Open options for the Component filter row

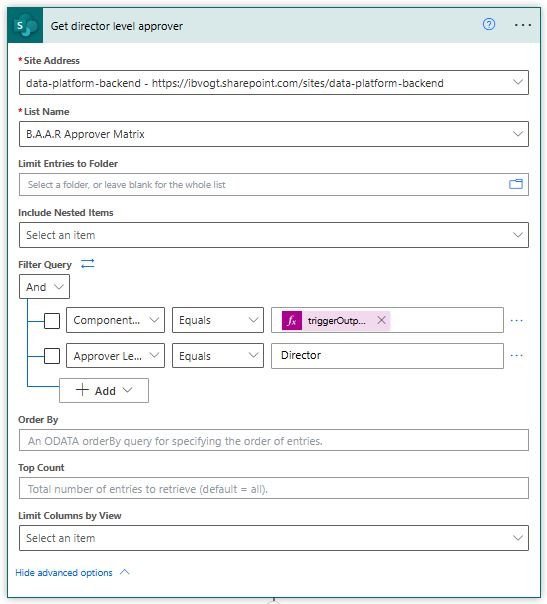(x=516, y=320)
